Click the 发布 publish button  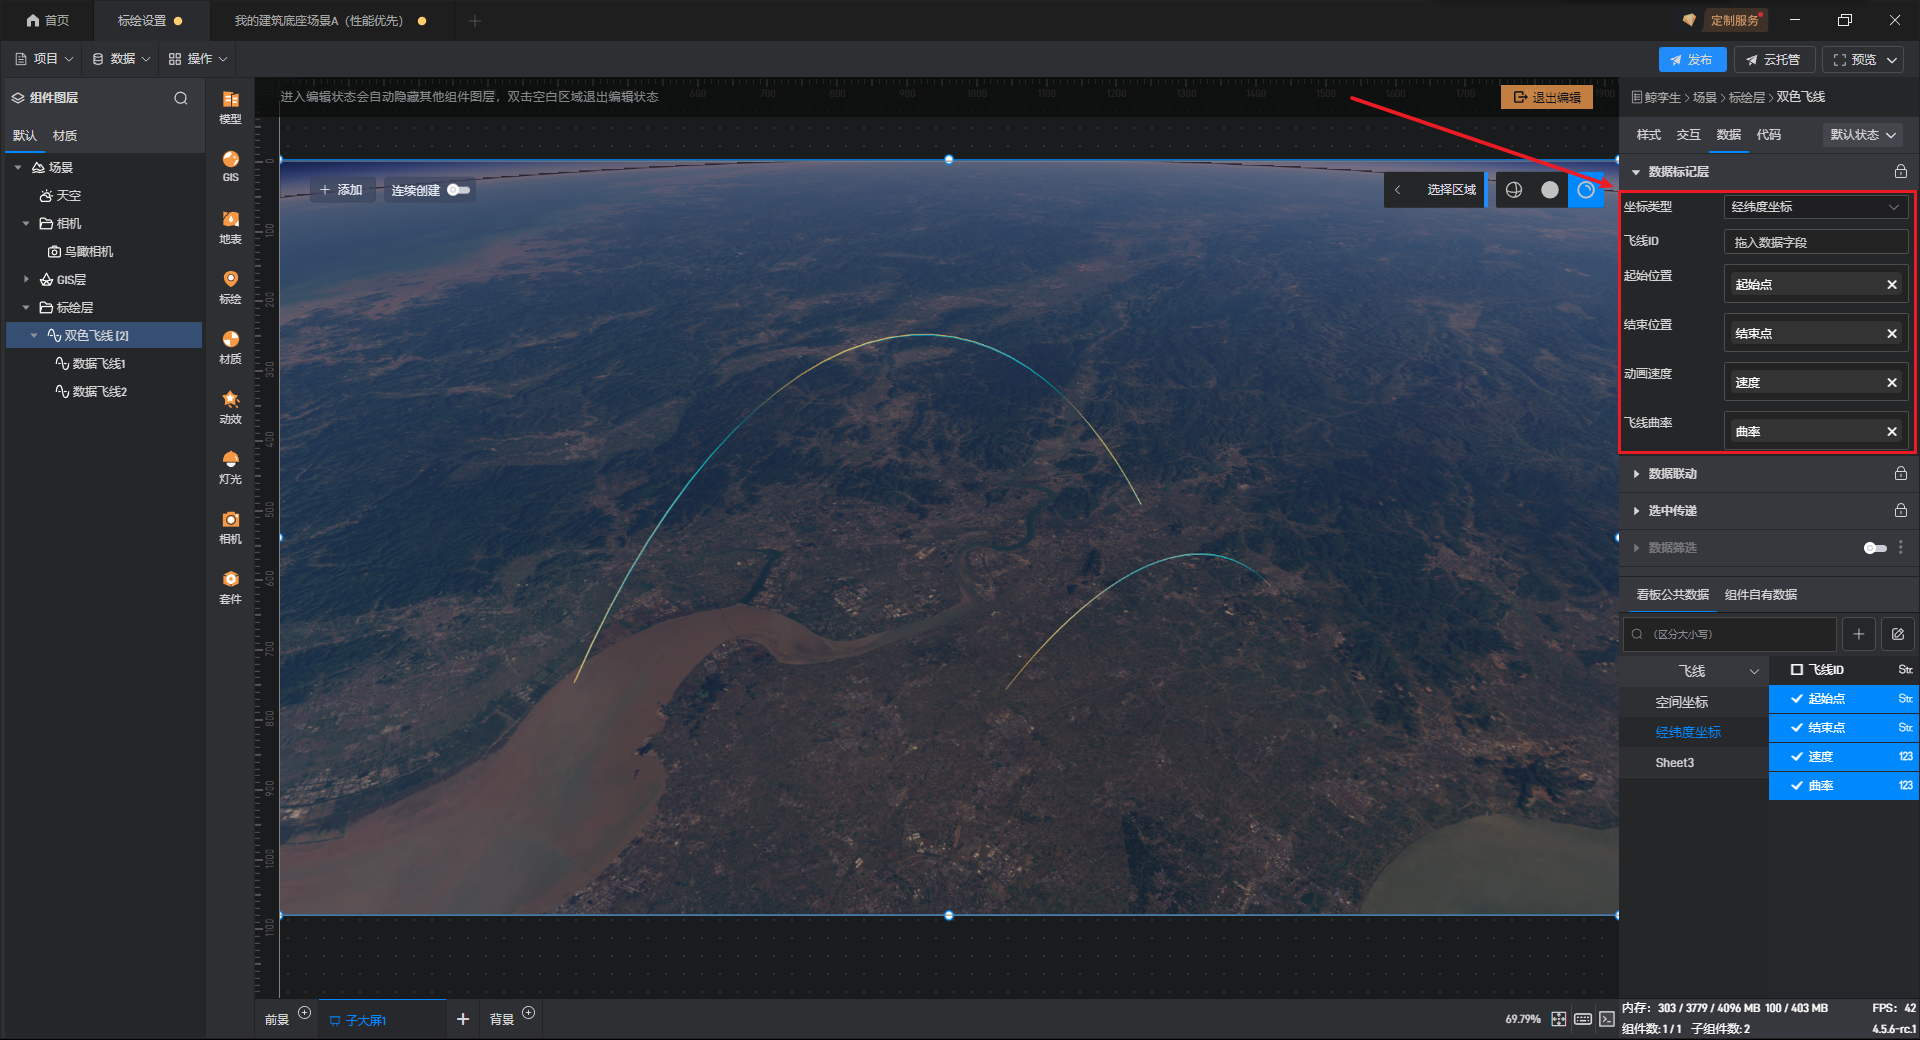tap(1692, 60)
